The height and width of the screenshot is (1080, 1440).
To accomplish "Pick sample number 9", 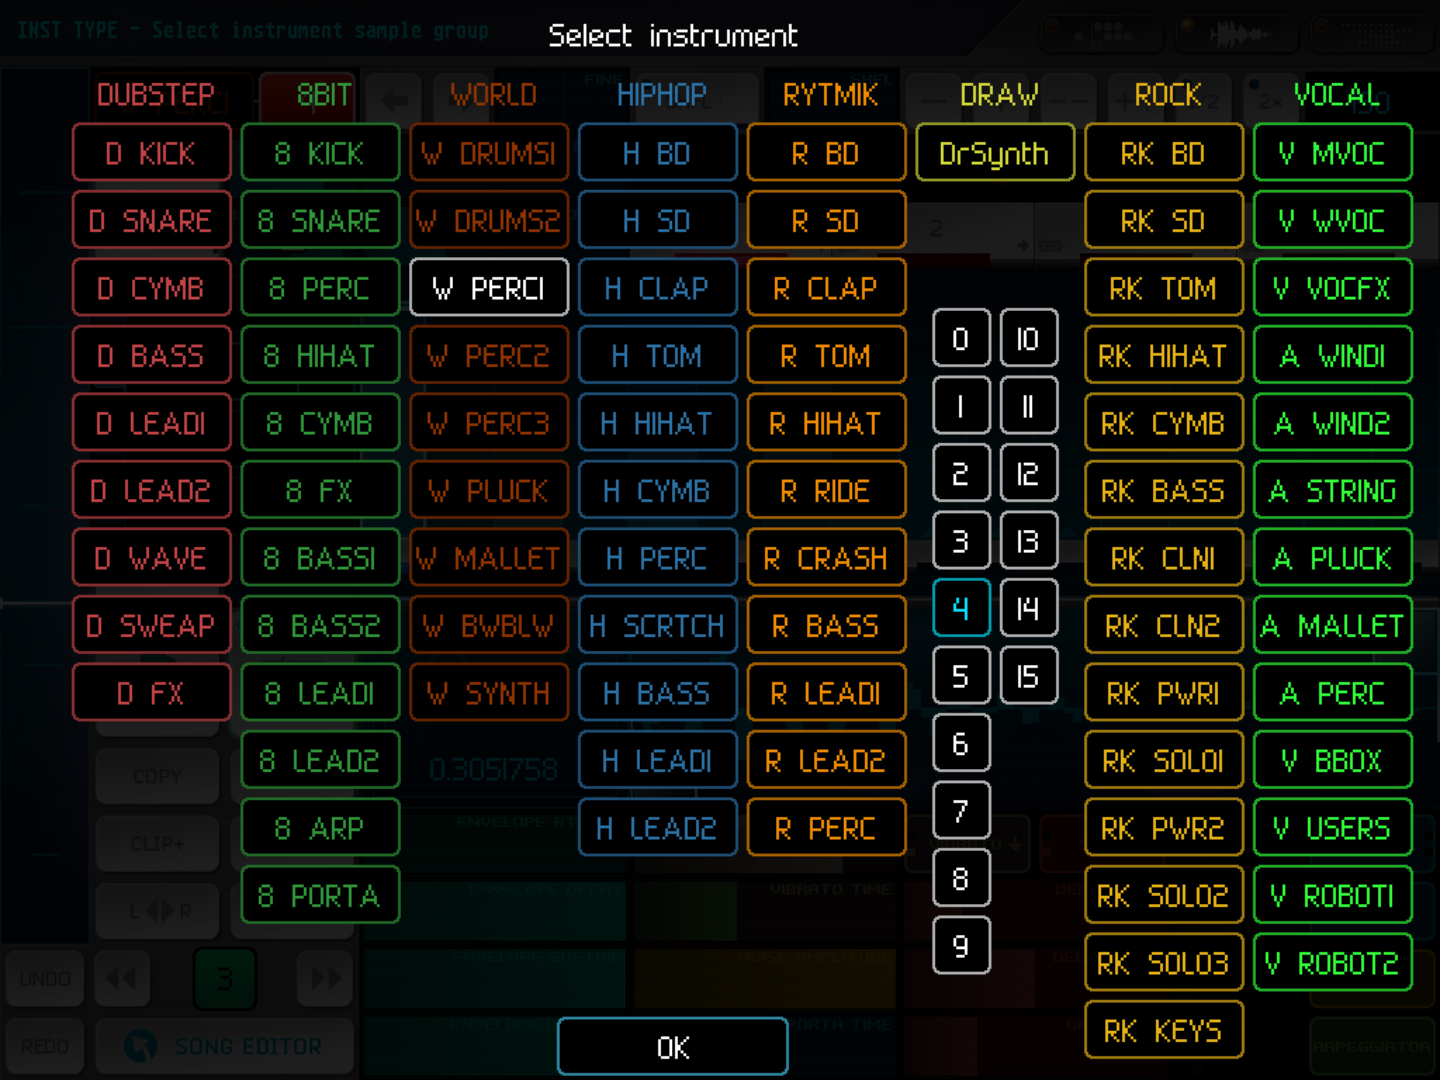I will coord(961,945).
